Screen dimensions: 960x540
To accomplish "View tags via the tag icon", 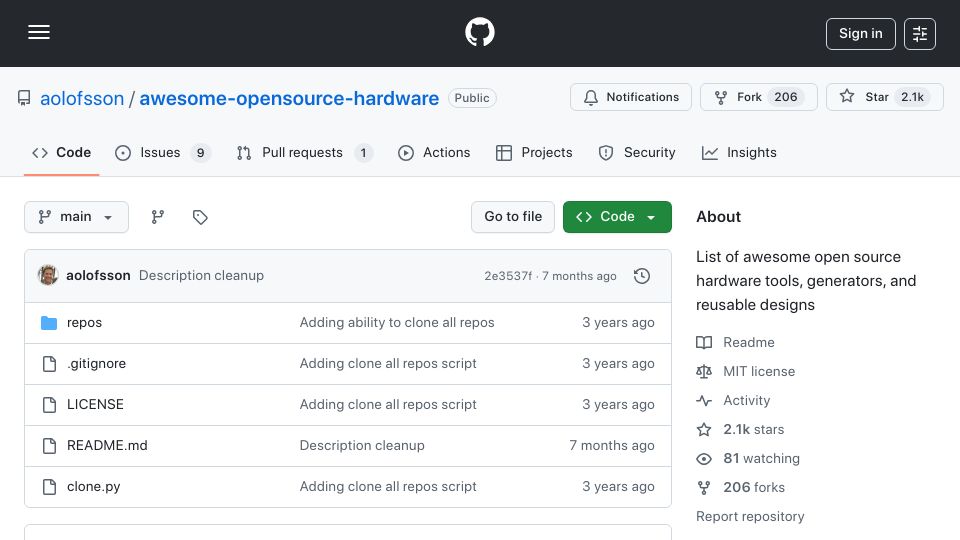I will click(x=200, y=217).
